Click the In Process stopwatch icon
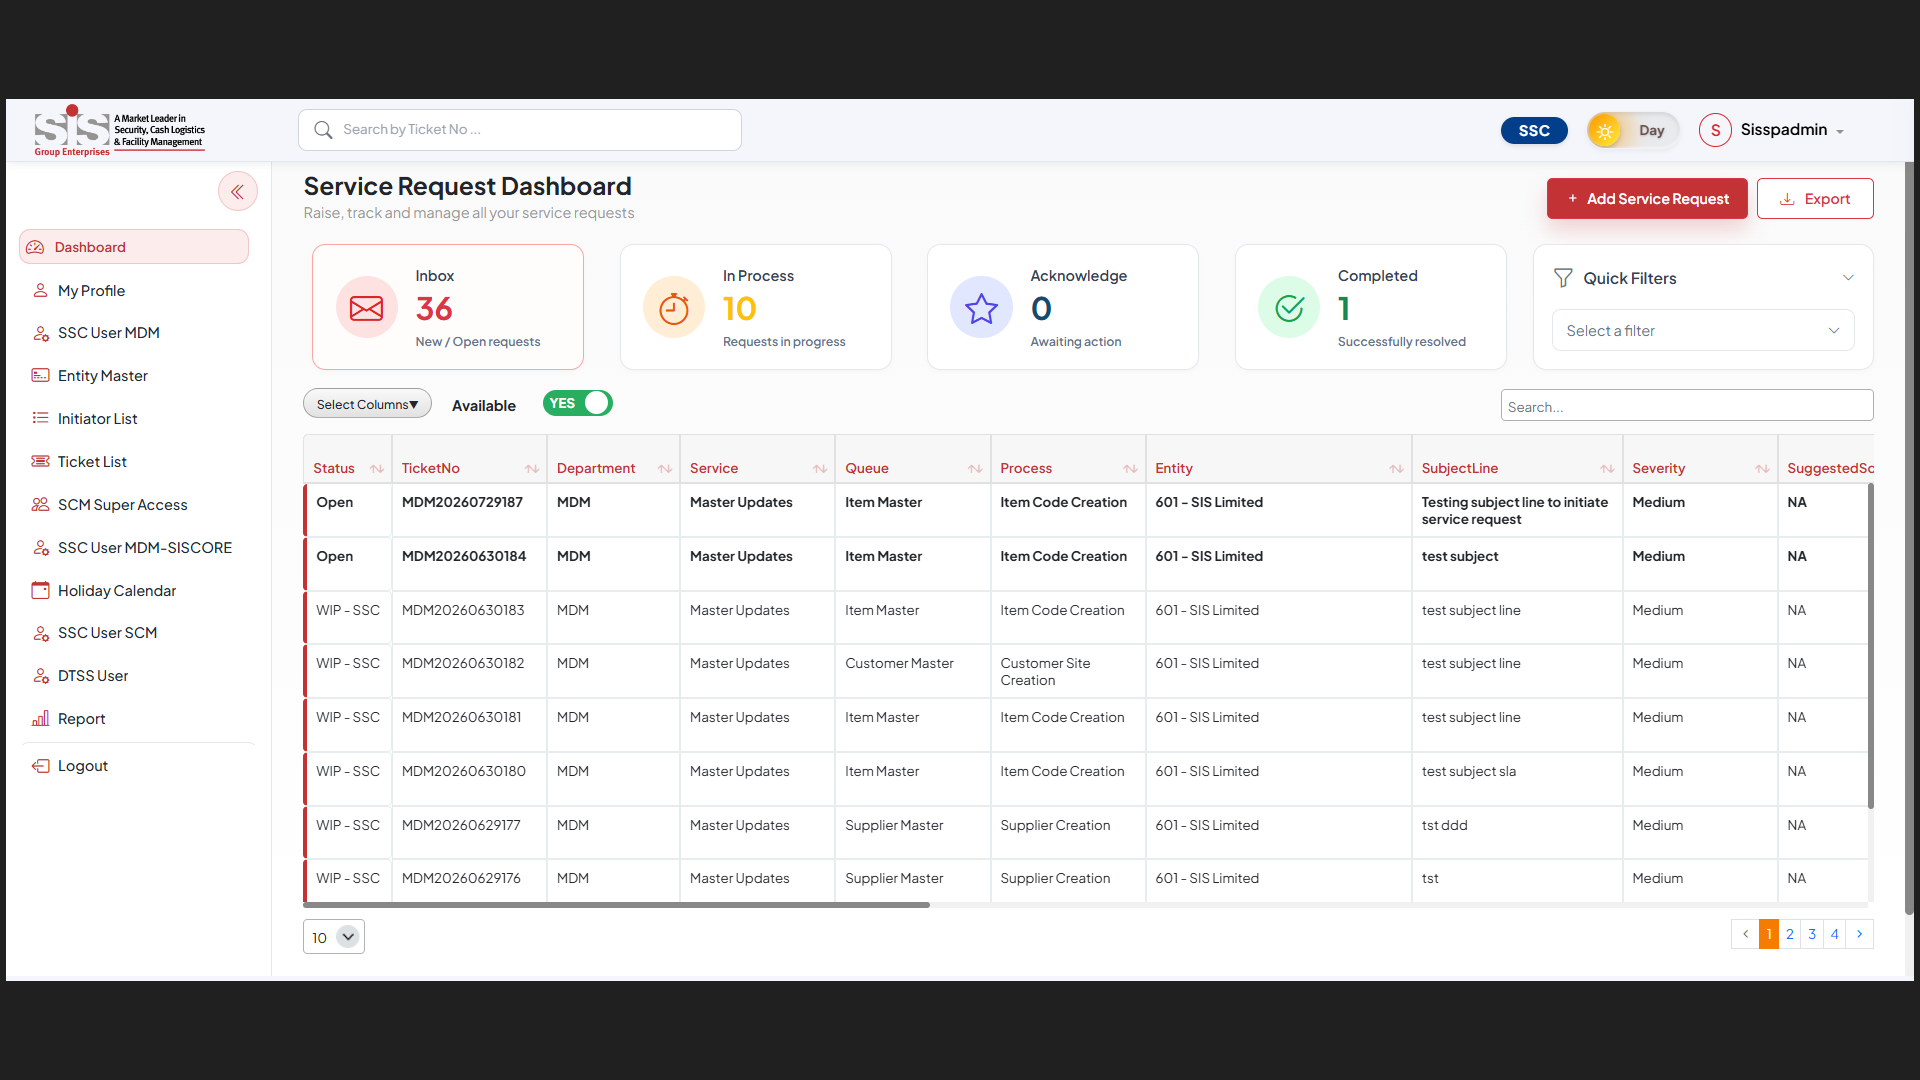The height and width of the screenshot is (1080, 1920). 674,308
